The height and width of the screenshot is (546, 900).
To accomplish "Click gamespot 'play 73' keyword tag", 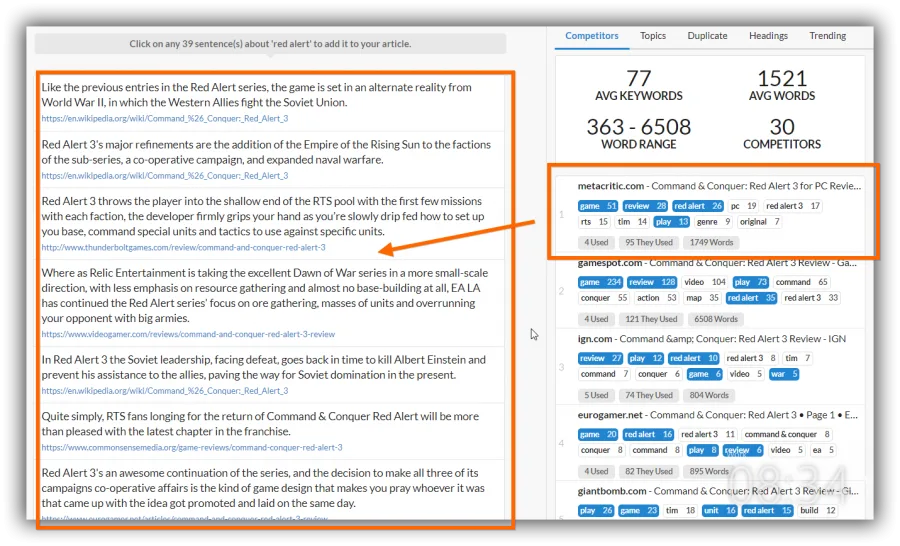I will pos(751,282).
